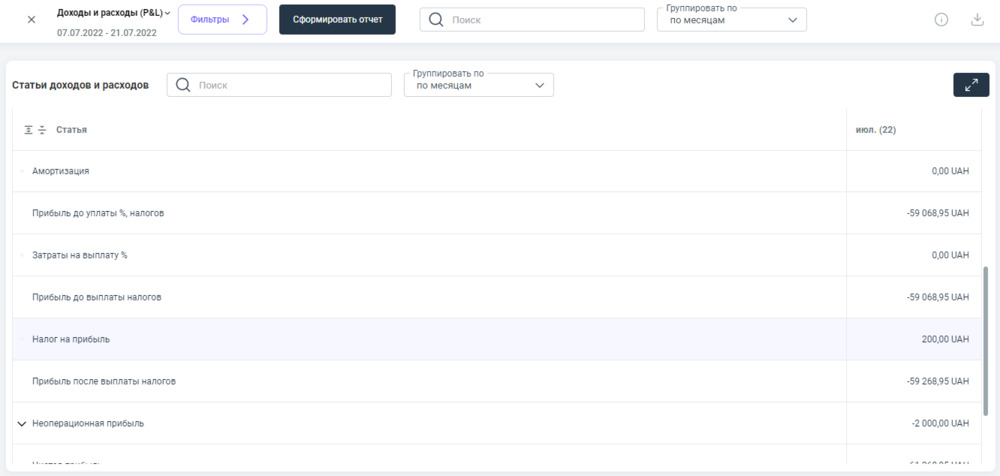
Task: Download the report using the download icon
Action: click(x=977, y=20)
